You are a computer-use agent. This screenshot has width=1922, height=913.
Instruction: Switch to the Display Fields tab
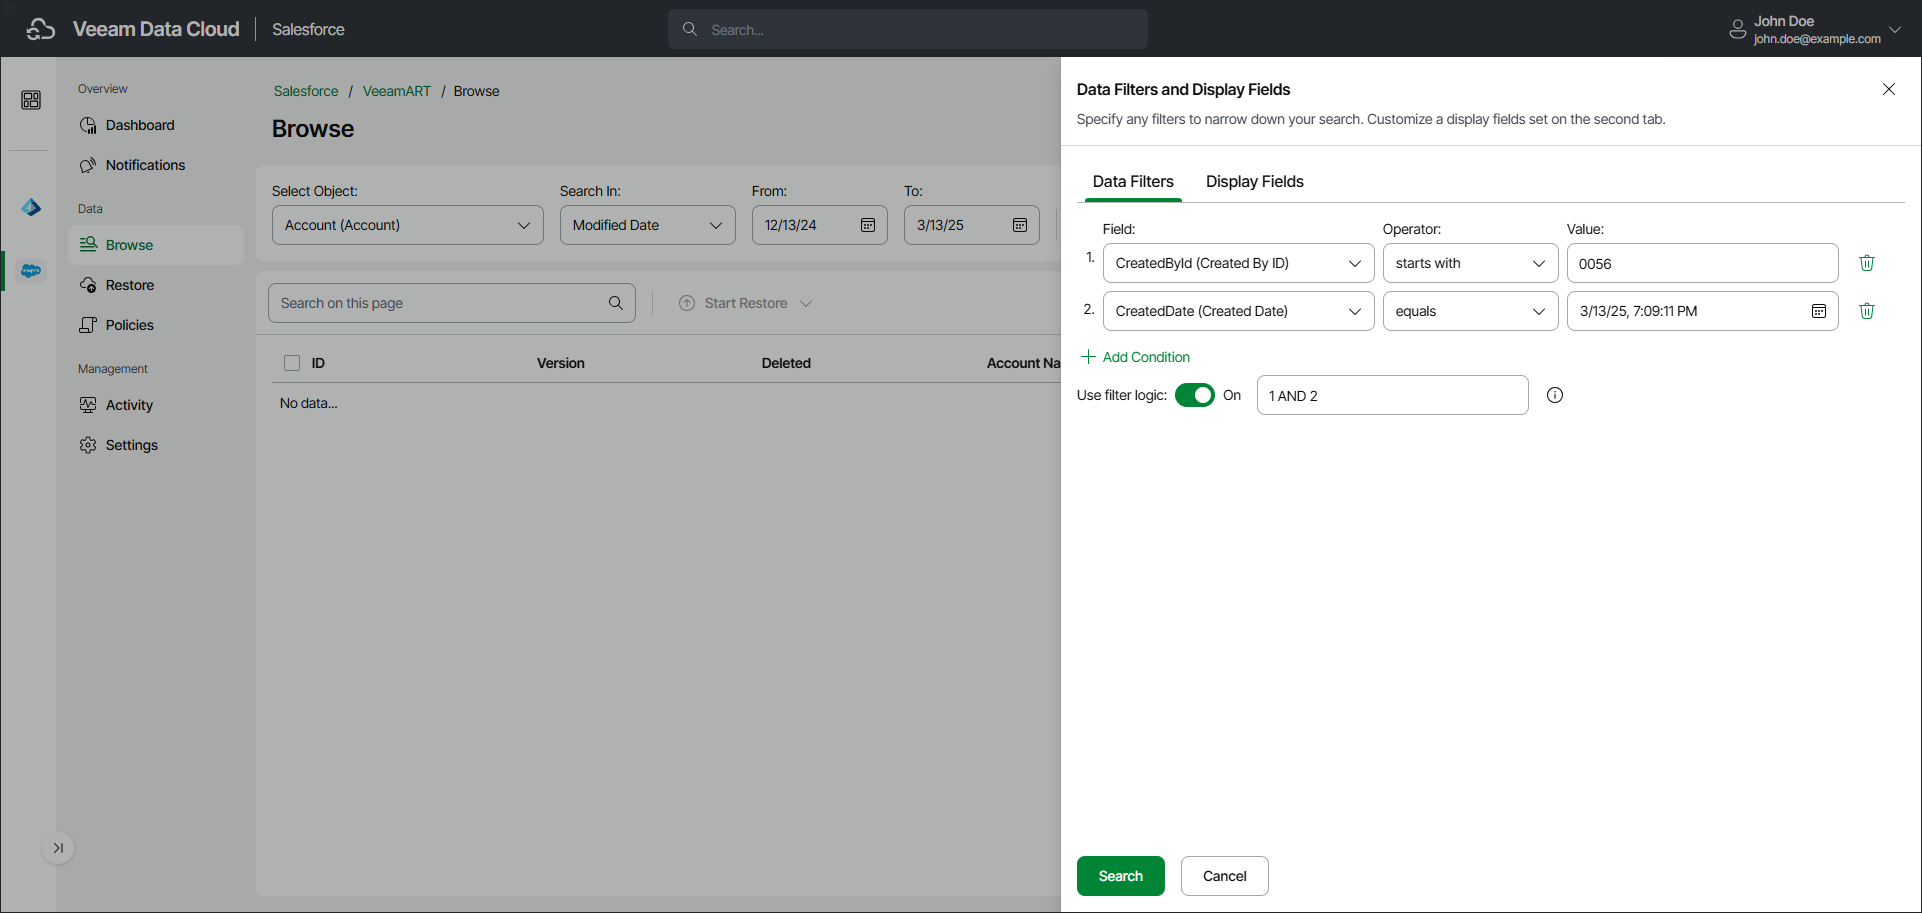point(1255,181)
